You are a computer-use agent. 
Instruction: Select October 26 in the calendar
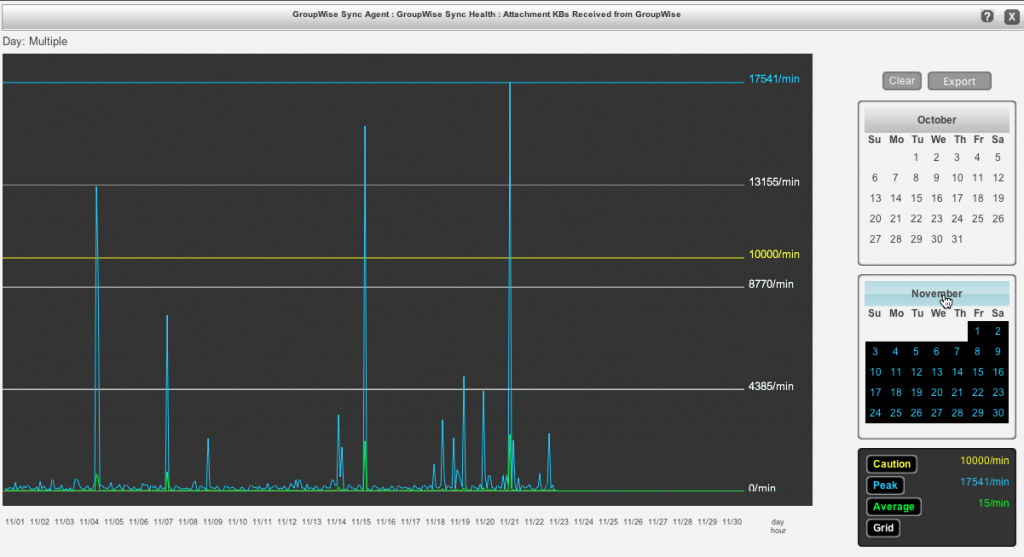pos(998,219)
